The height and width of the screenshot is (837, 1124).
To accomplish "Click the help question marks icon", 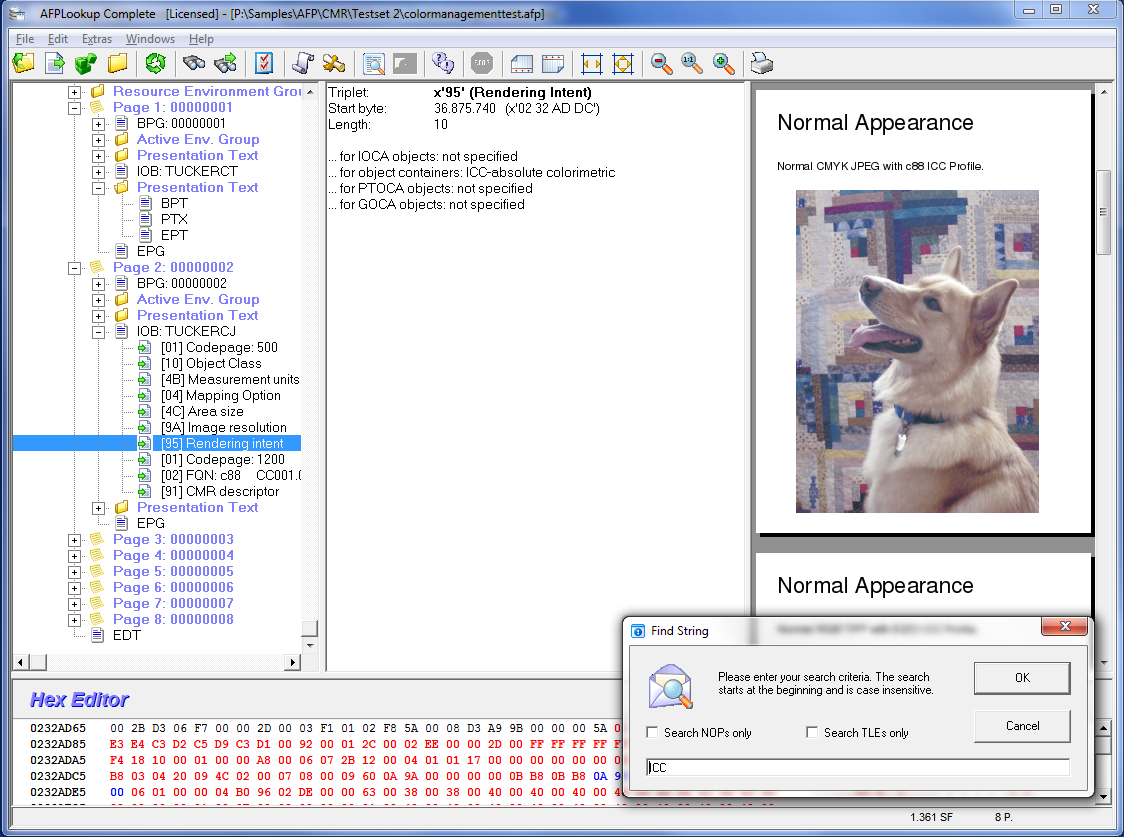I will tap(443, 64).
